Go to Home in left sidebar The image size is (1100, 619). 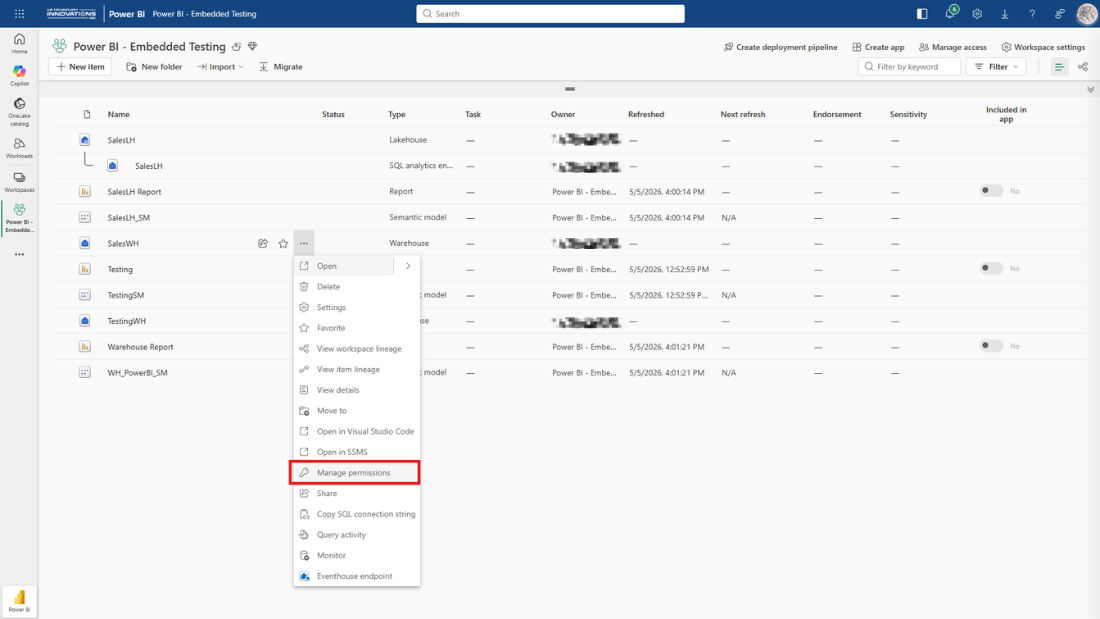[x=19, y=43]
